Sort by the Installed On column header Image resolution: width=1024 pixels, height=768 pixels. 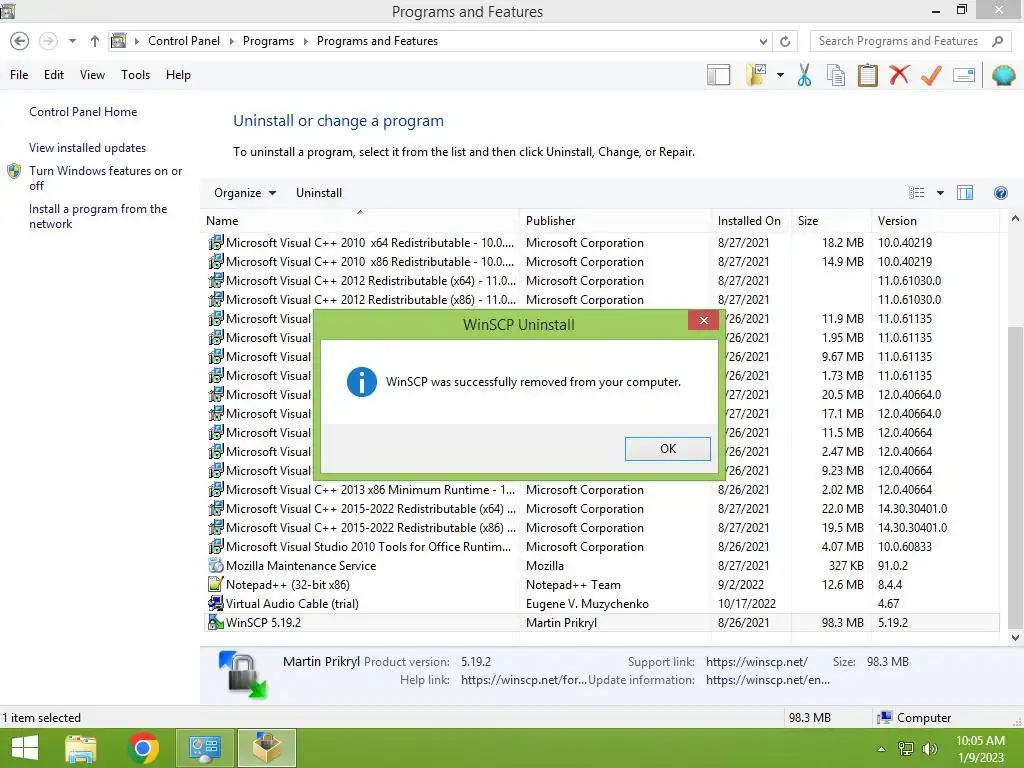click(749, 221)
